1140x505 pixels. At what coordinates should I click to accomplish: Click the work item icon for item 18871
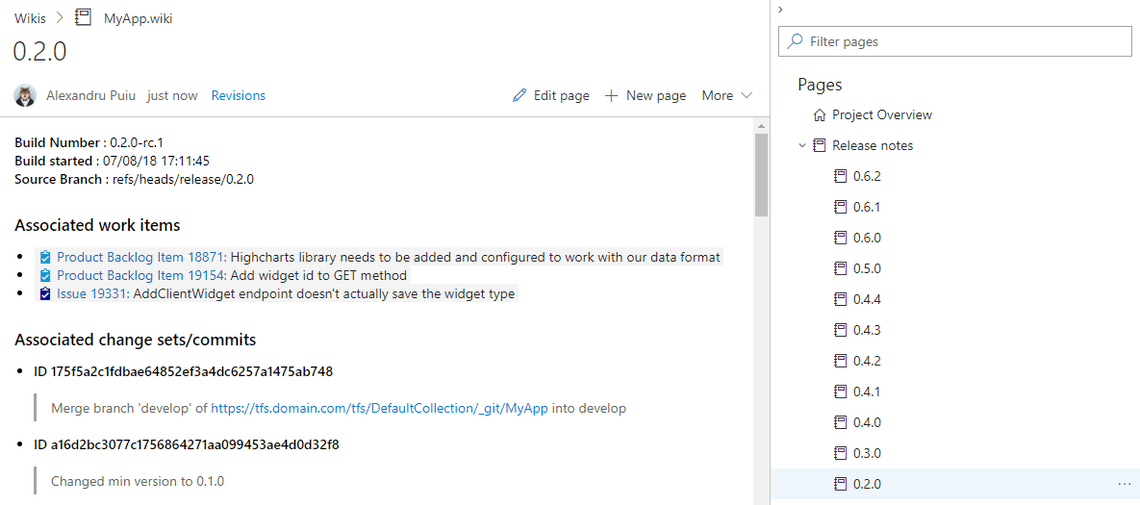tap(45, 257)
